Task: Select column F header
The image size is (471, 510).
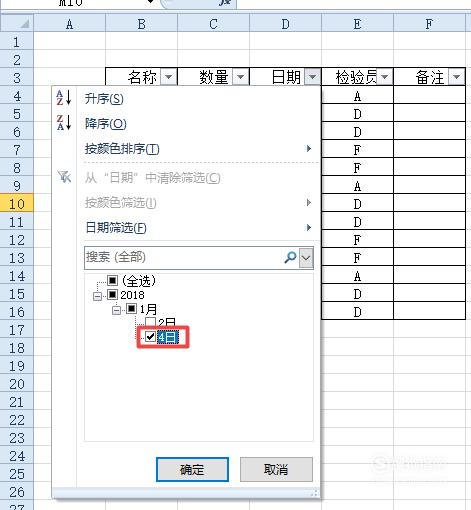Action: coord(429,24)
